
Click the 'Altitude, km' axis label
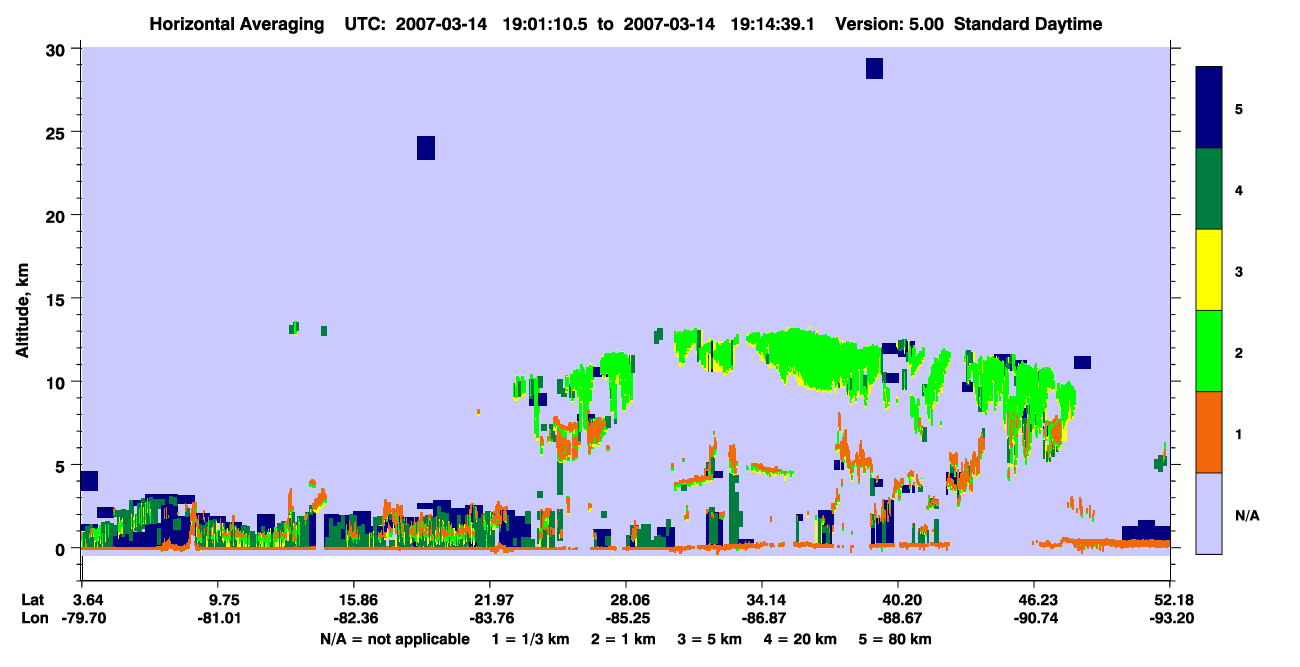tap(22, 308)
